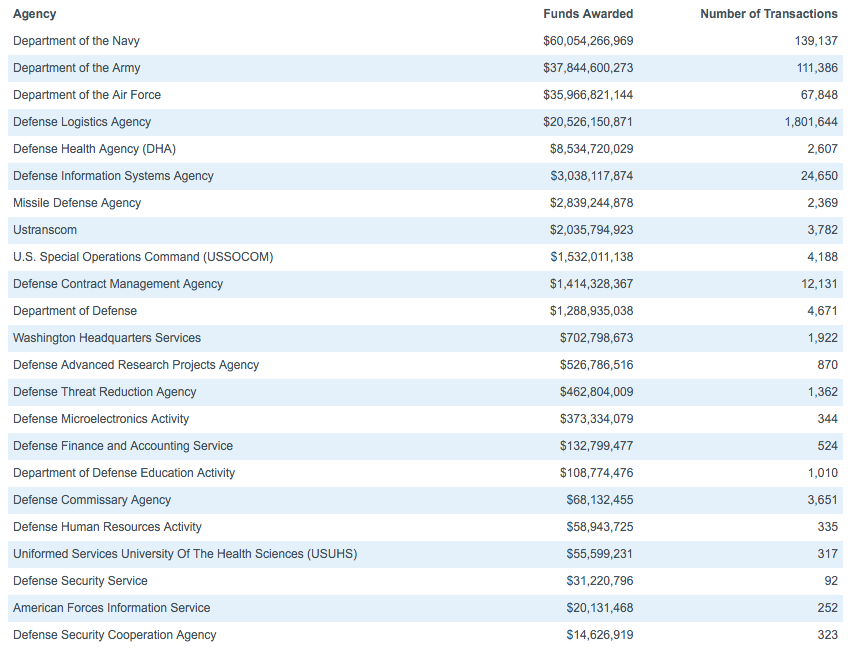
Task: Click the Agency column header
Action: 35,14
